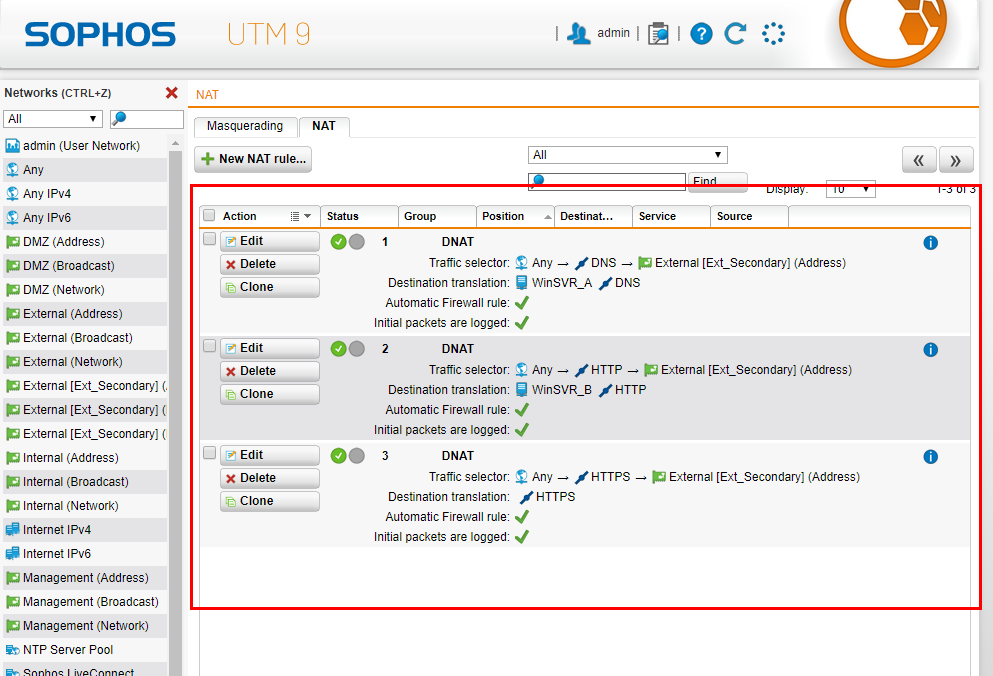The image size is (993, 676).
Task: Click the info icon for rule 1
Action: tap(930, 243)
